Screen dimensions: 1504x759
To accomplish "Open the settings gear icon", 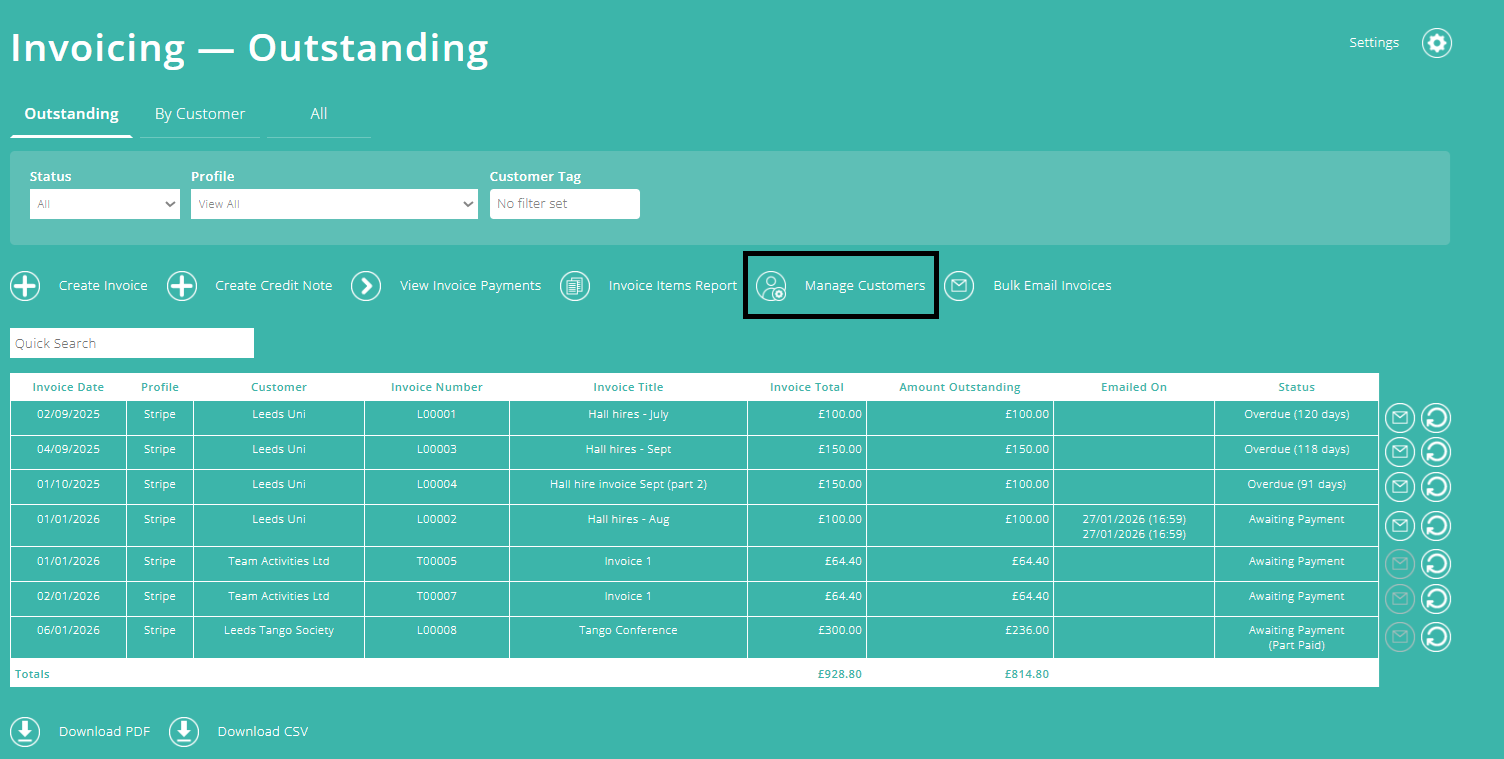I will point(1437,43).
